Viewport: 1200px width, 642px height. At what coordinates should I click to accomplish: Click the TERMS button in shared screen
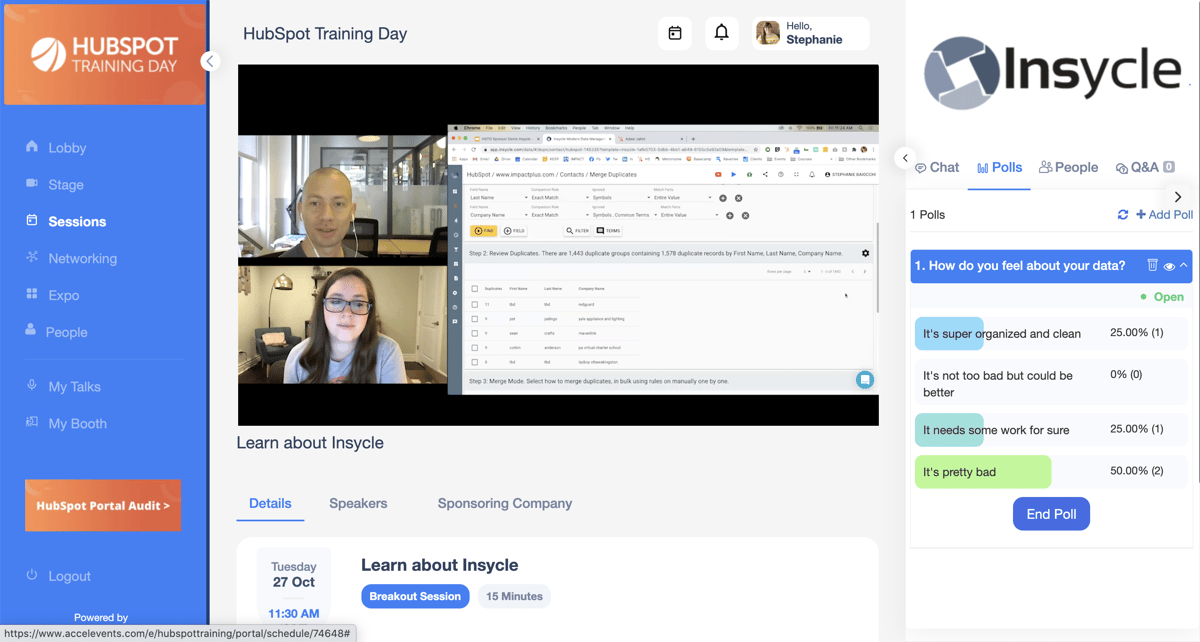(609, 231)
